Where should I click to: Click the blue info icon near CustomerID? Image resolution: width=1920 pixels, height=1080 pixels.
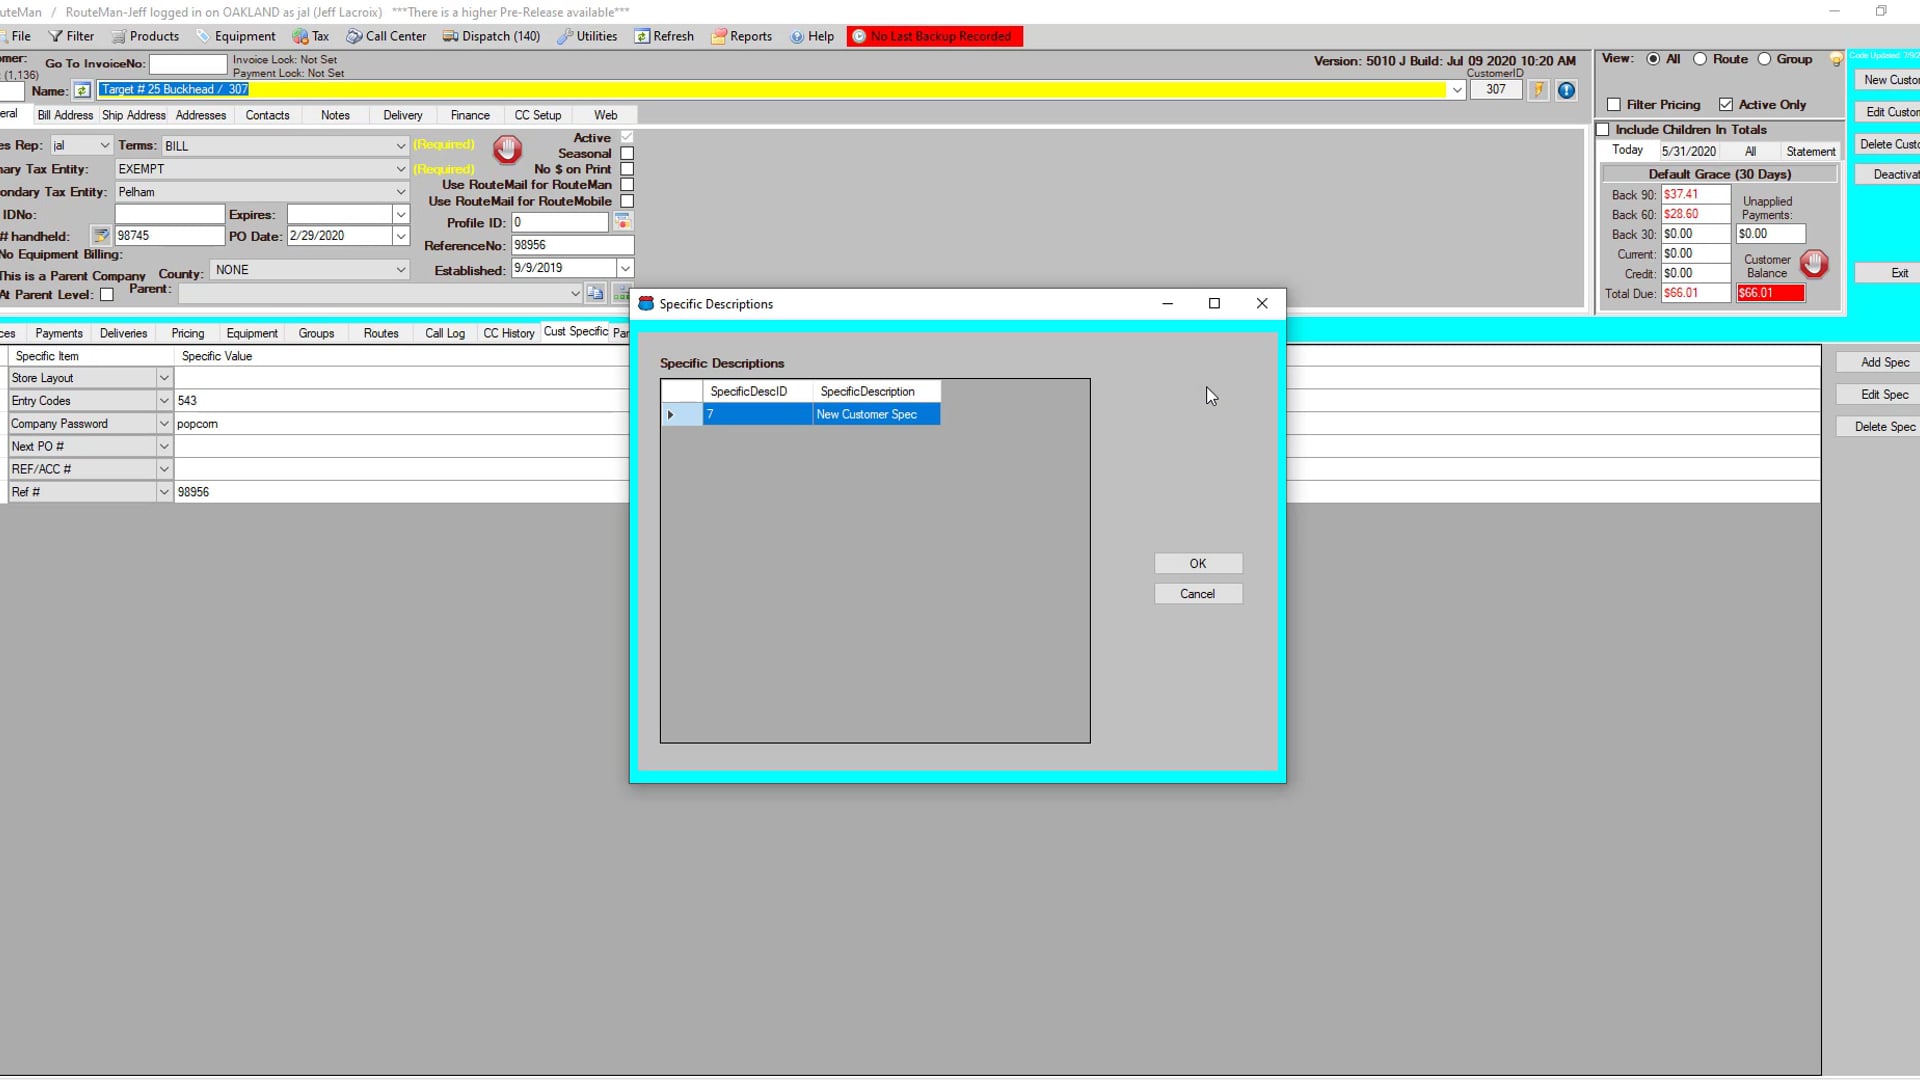click(1566, 90)
